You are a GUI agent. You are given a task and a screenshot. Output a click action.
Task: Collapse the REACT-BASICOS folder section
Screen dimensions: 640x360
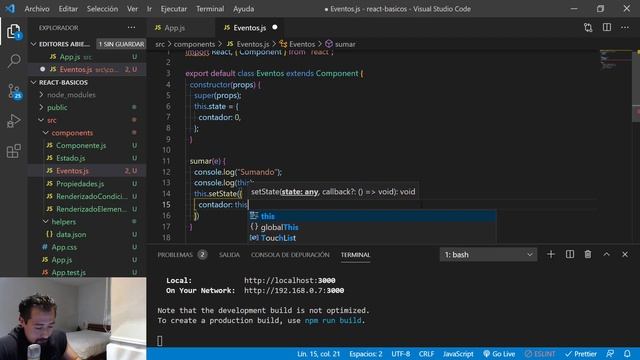[x=34, y=82]
